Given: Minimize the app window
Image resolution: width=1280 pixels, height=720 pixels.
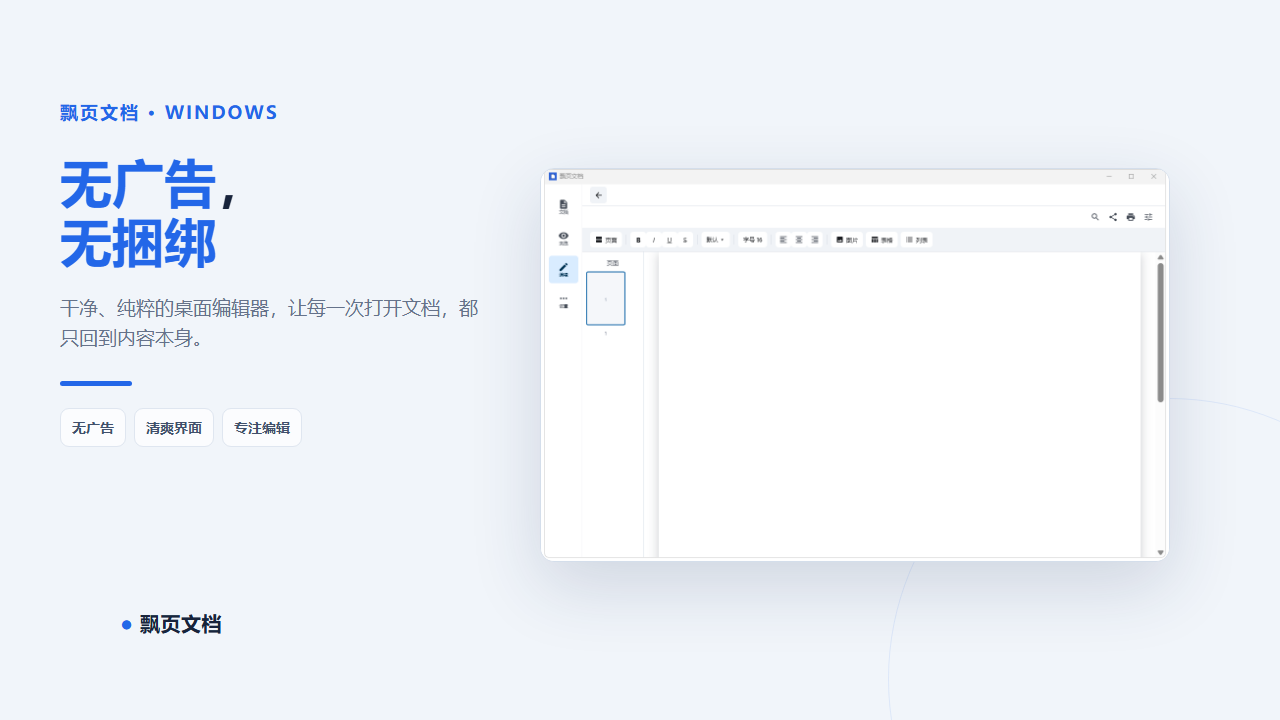Looking at the screenshot, I should (1109, 176).
